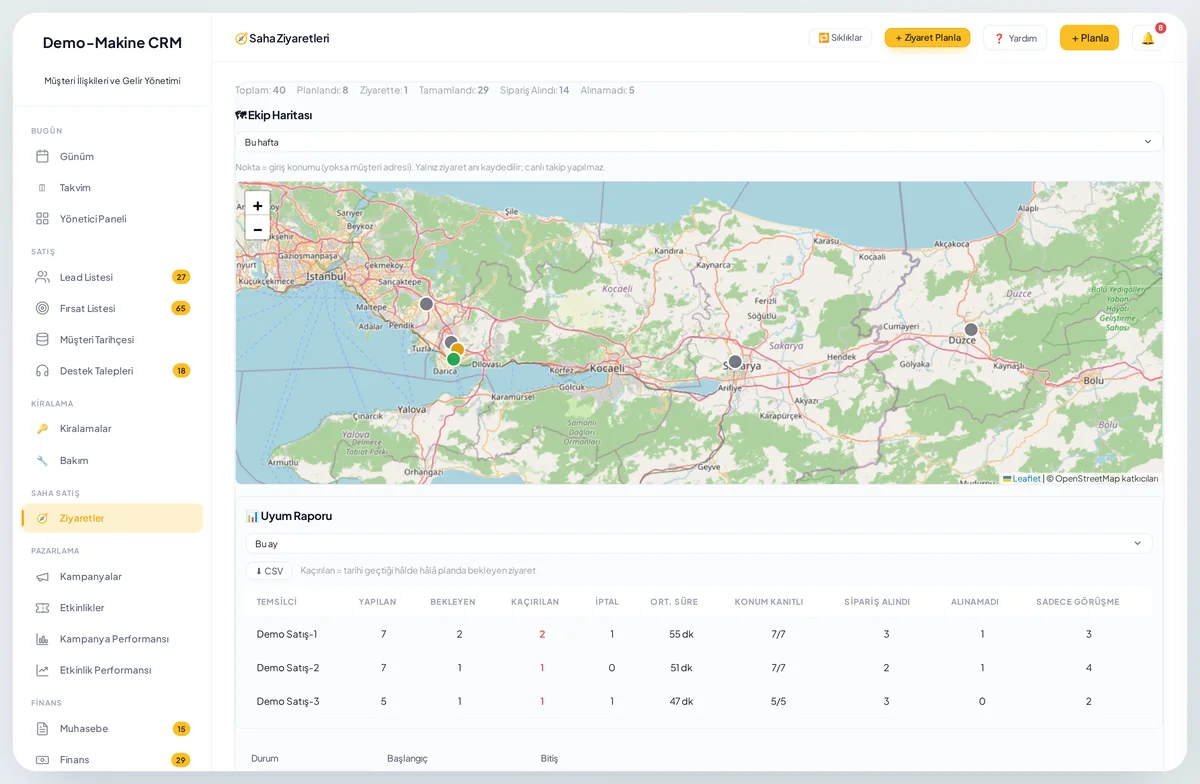Viewport: 1200px width, 784px height.
Task: Click the Başlangıç filter label
Action: tap(407, 758)
